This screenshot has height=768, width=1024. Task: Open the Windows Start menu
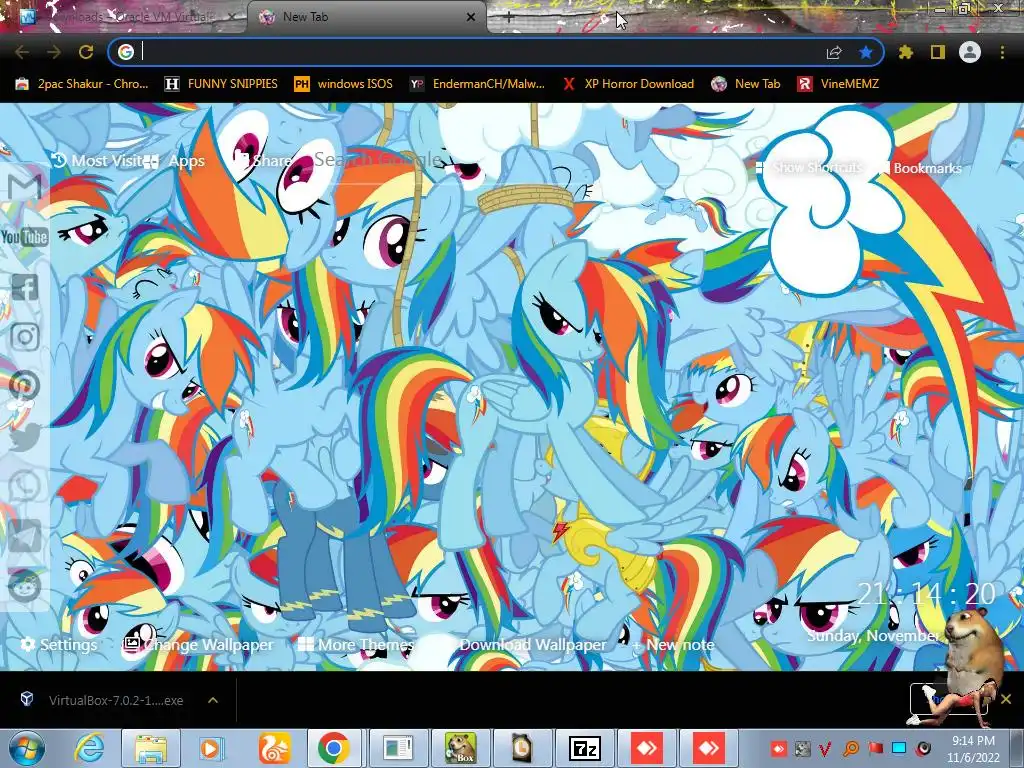26,748
